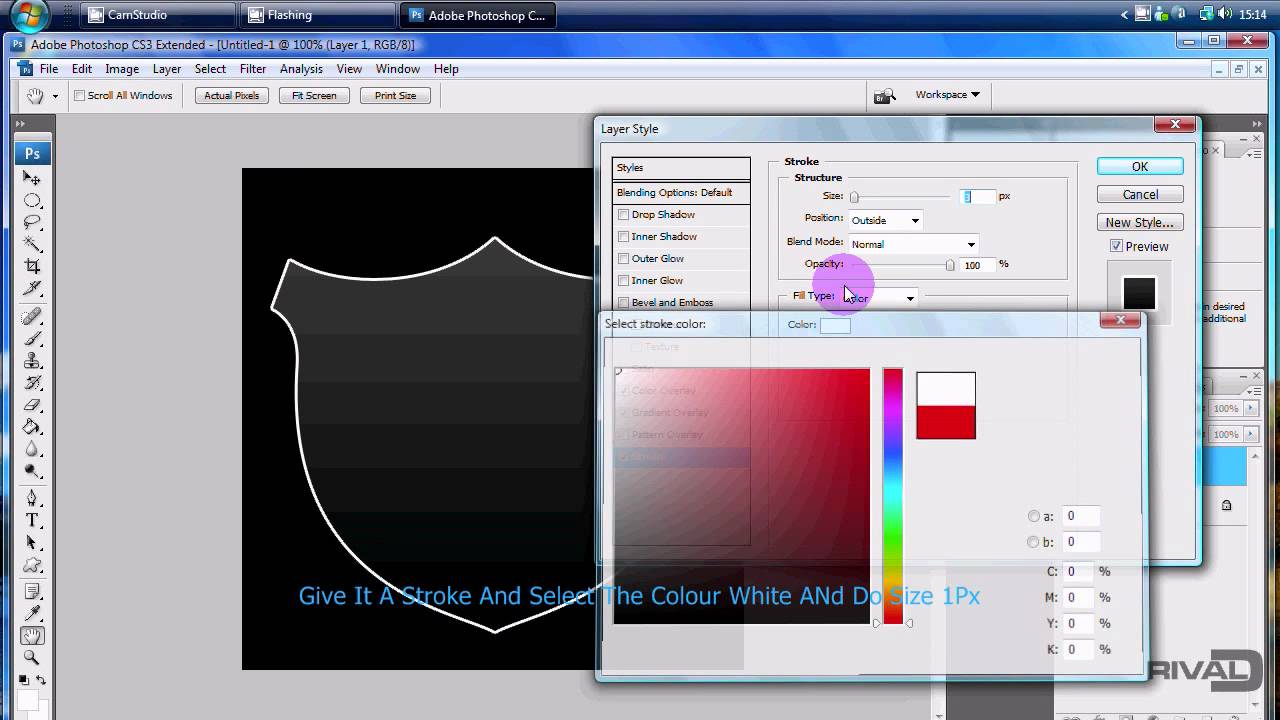Screen dimensions: 1280x720
Task: Select the 'a' radio button
Action: (1034, 516)
